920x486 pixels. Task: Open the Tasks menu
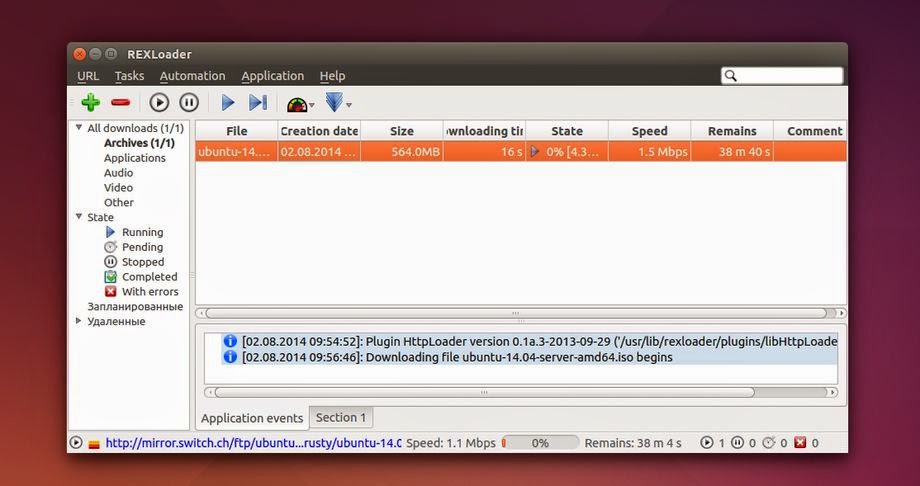tap(129, 76)
